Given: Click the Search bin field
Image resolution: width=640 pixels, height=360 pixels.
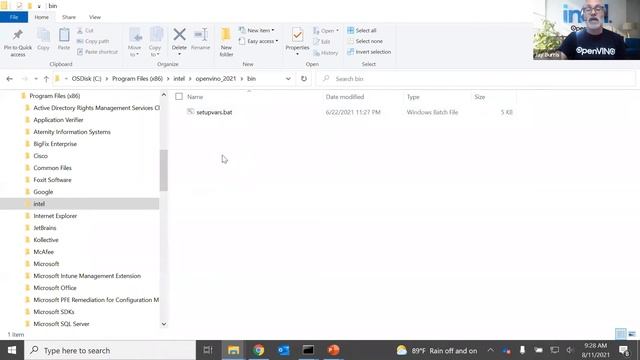Looking at the screenshot, I should point(476,79).
